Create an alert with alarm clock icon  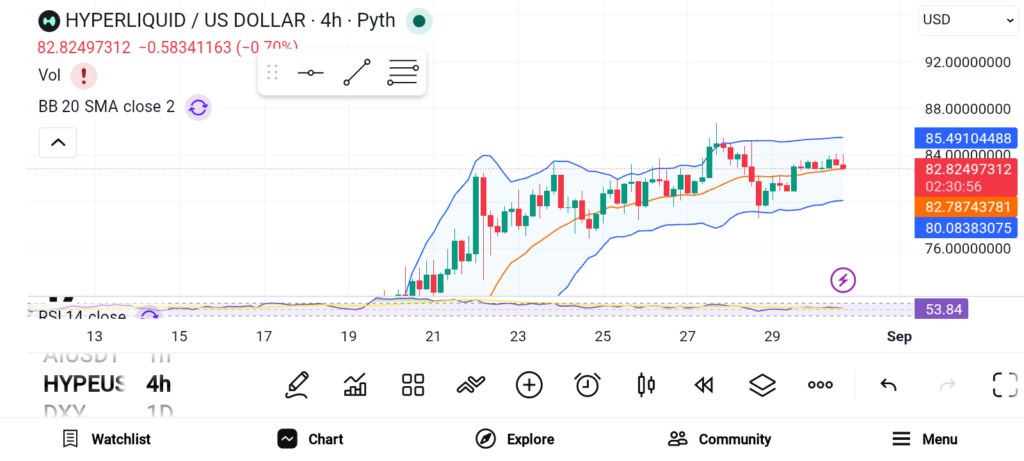[587, 385]
